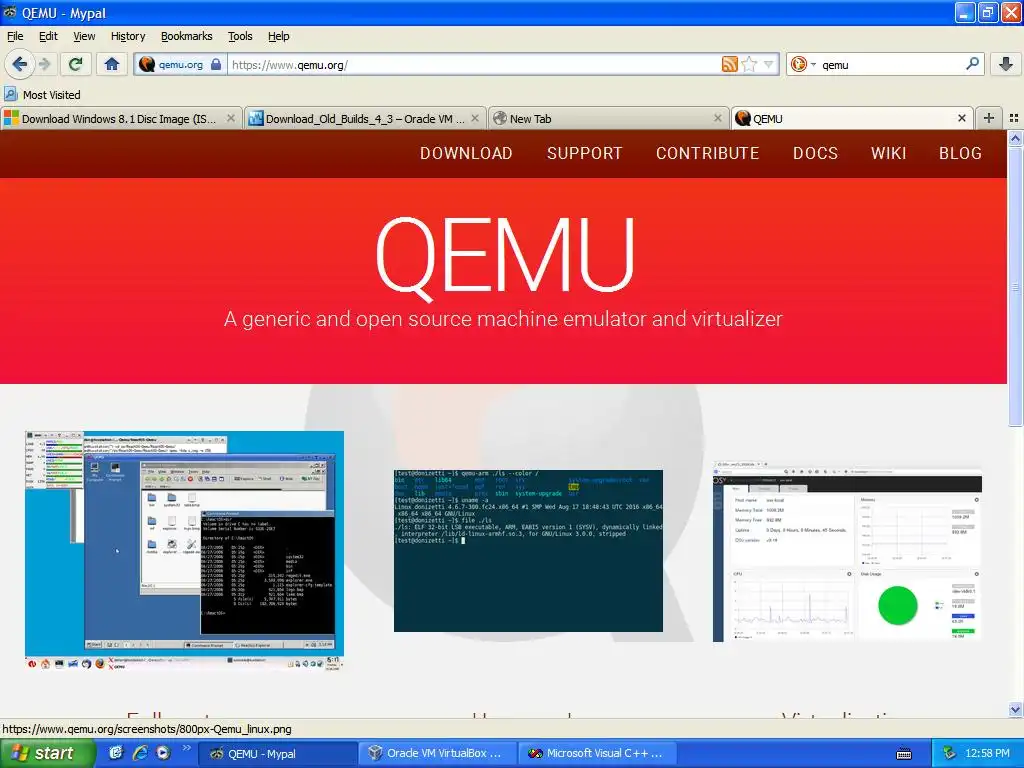The width and height of the screenshot is (1024, 768).
Task: Open the Bookmarks menu
Action: (x=186, y=36)
